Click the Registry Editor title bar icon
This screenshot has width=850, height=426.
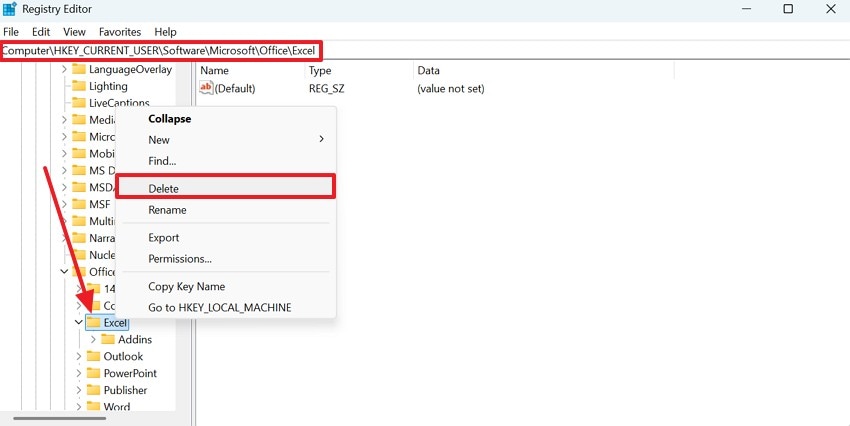pyautogui.click(x=10, y=9)
